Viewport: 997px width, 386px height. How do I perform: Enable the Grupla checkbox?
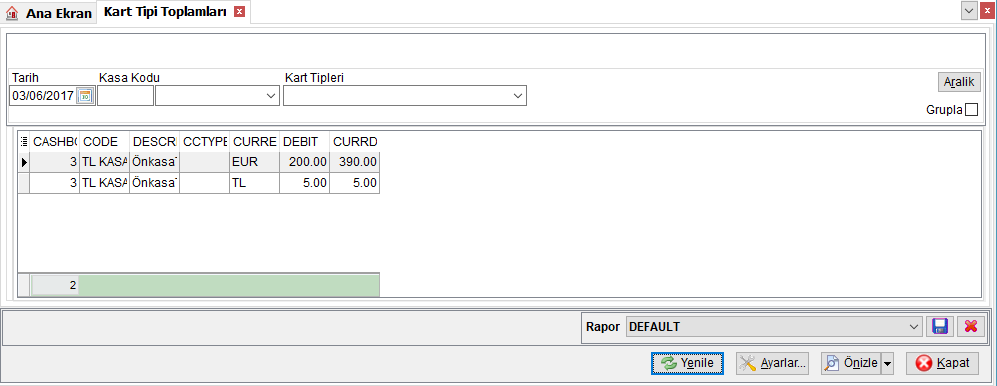pos(971,109)
